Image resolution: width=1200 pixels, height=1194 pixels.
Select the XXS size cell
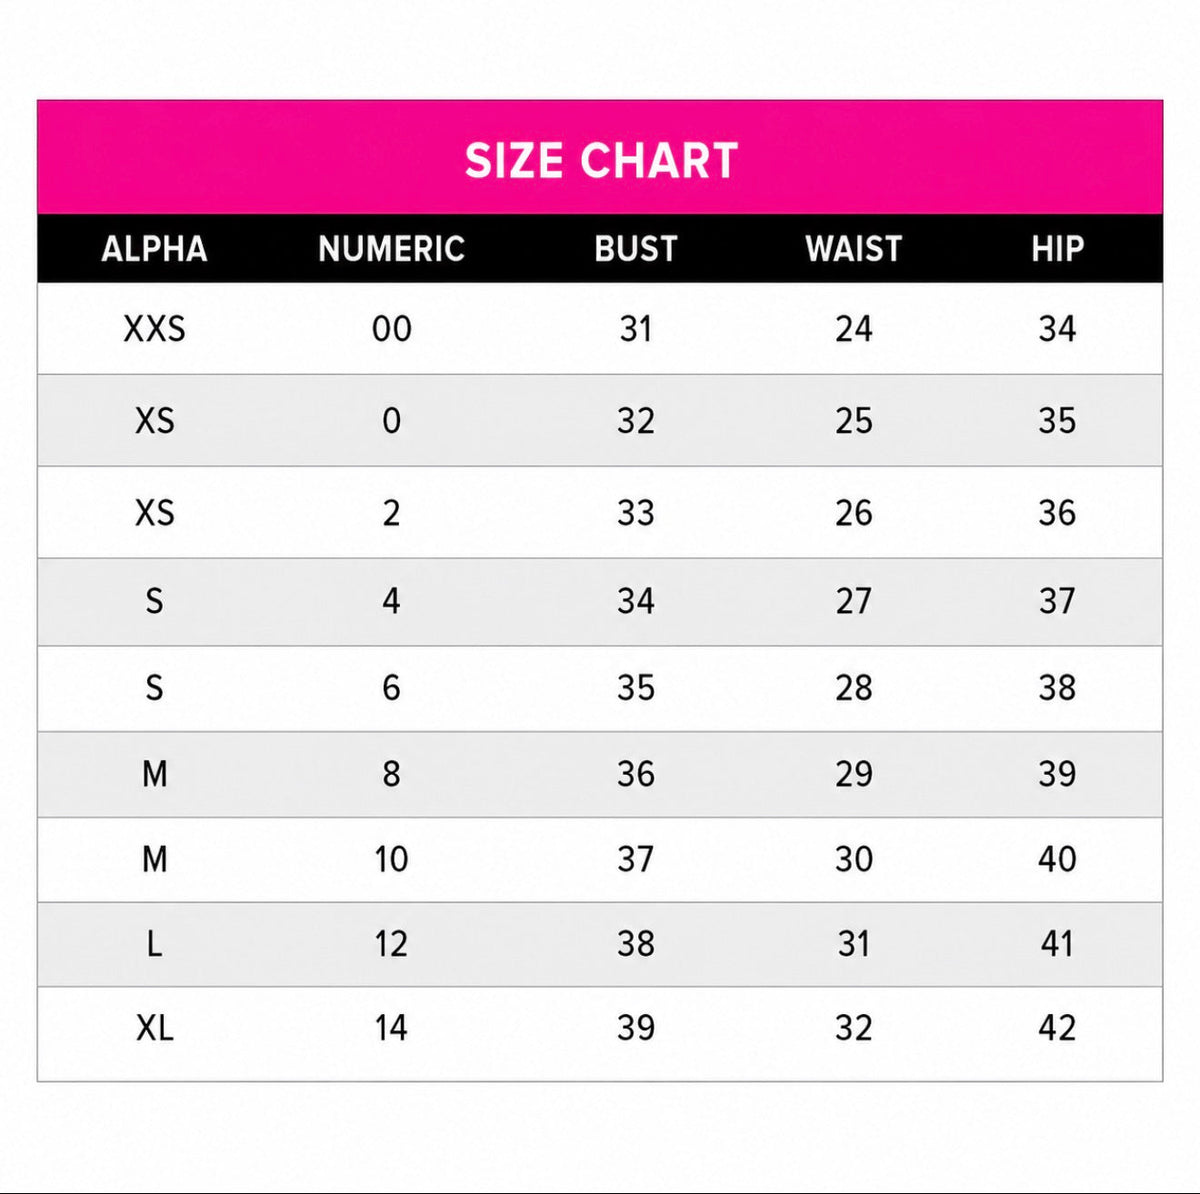(x=154, y=329)
